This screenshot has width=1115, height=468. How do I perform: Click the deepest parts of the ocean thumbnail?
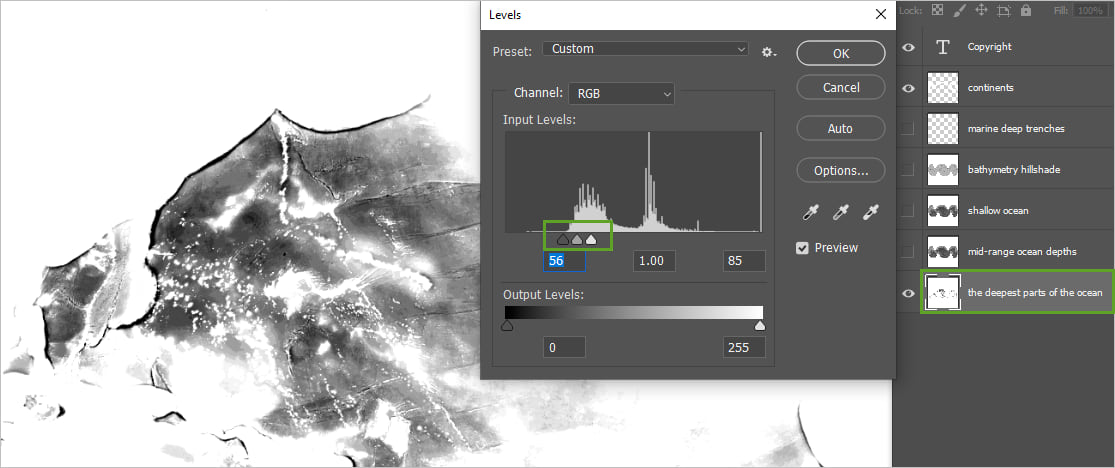943,292
